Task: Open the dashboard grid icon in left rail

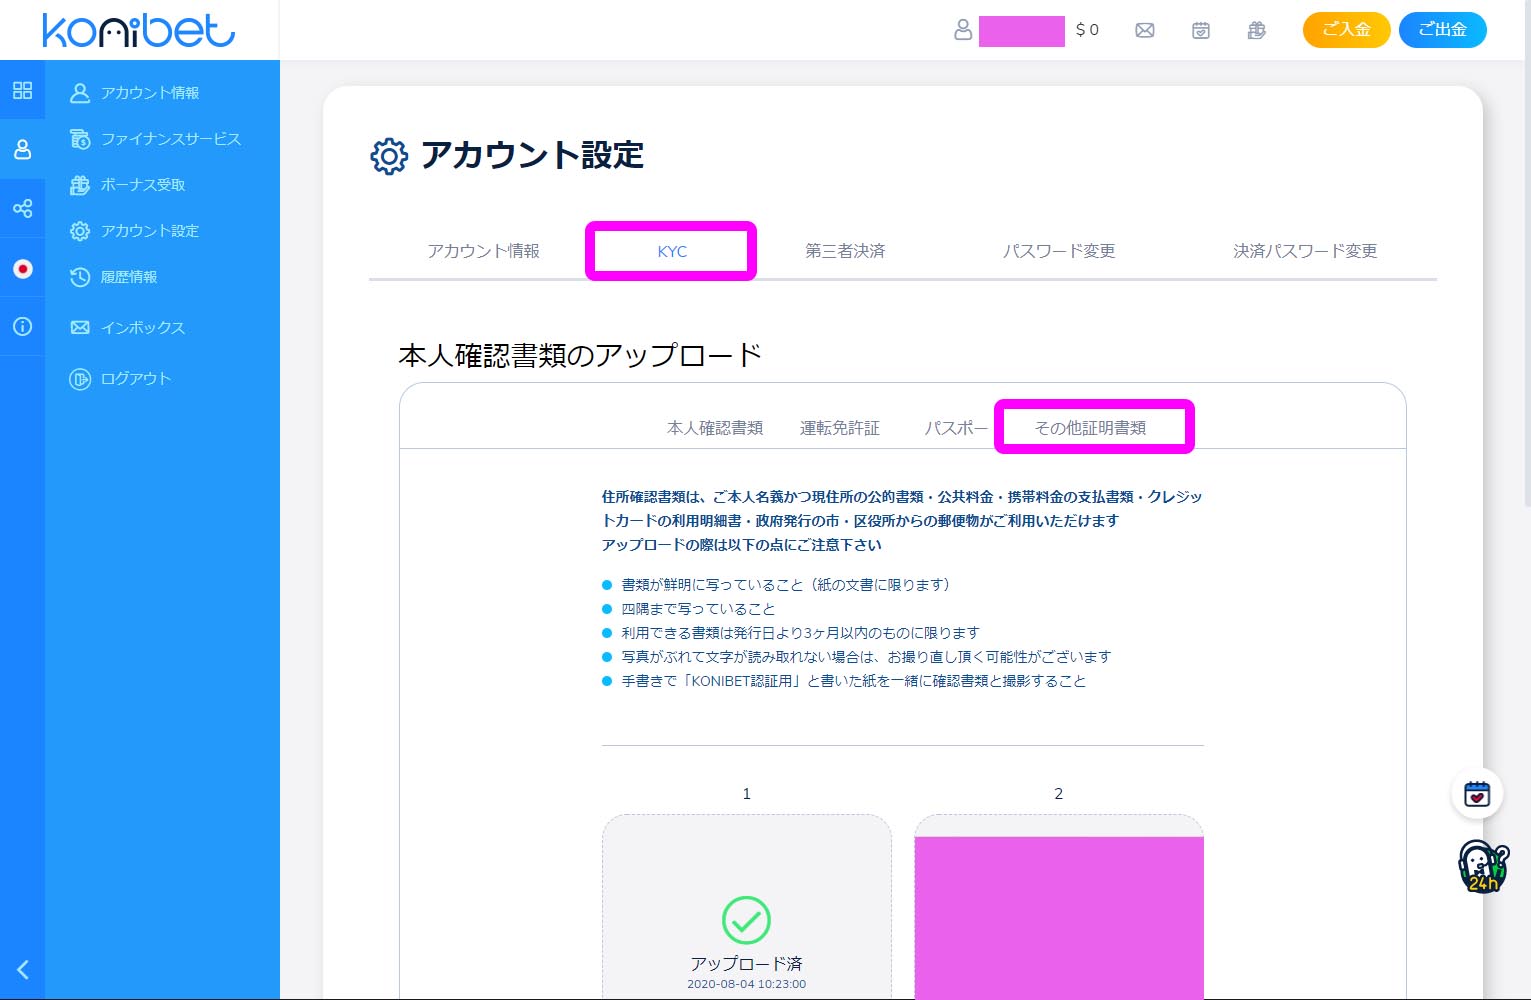Action: coord(22,90)
